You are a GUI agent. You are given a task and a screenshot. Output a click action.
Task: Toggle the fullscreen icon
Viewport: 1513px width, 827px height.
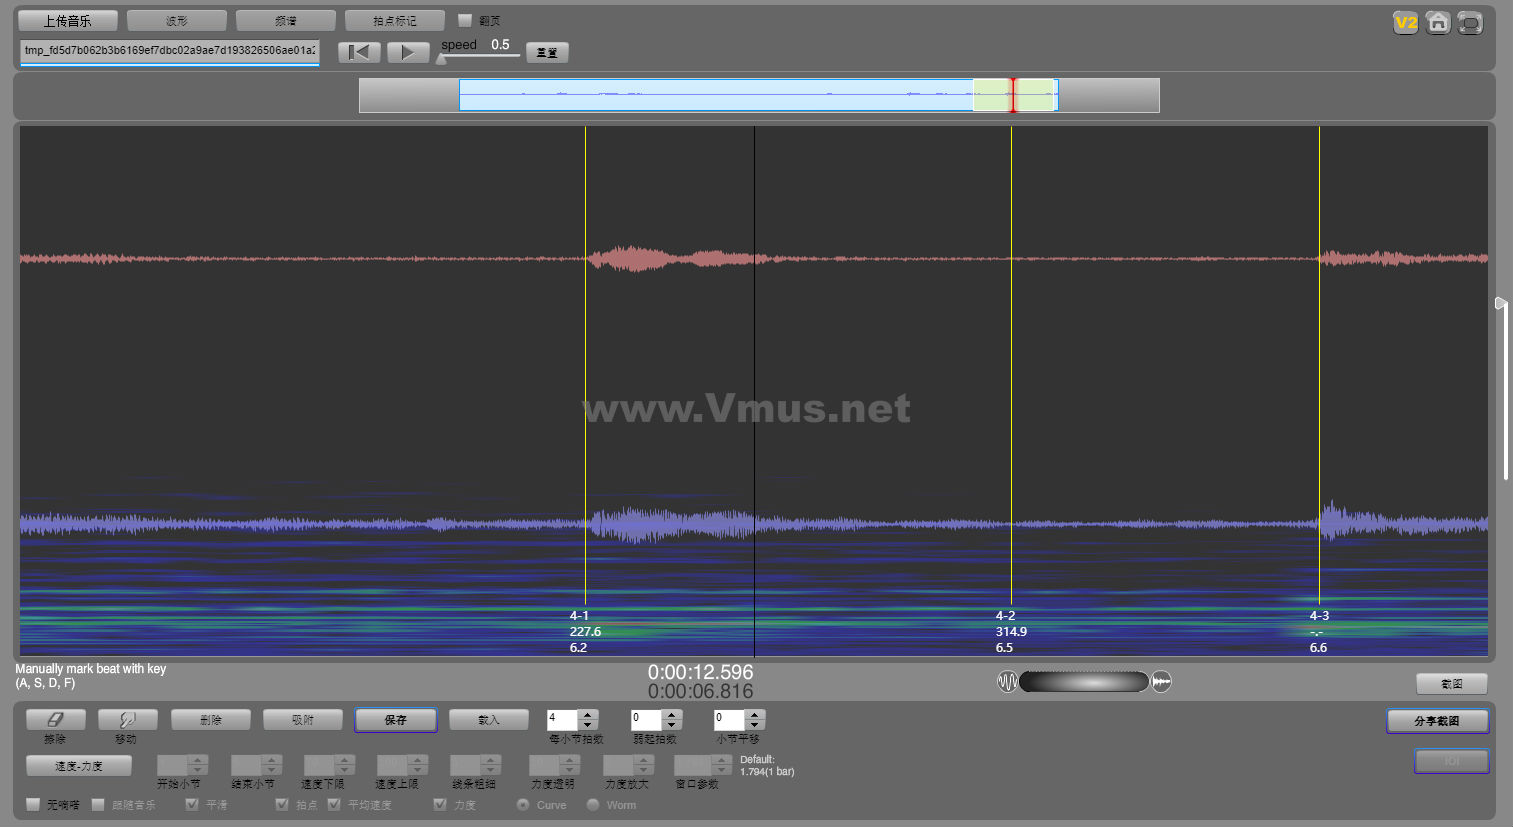coord(1470,23)
